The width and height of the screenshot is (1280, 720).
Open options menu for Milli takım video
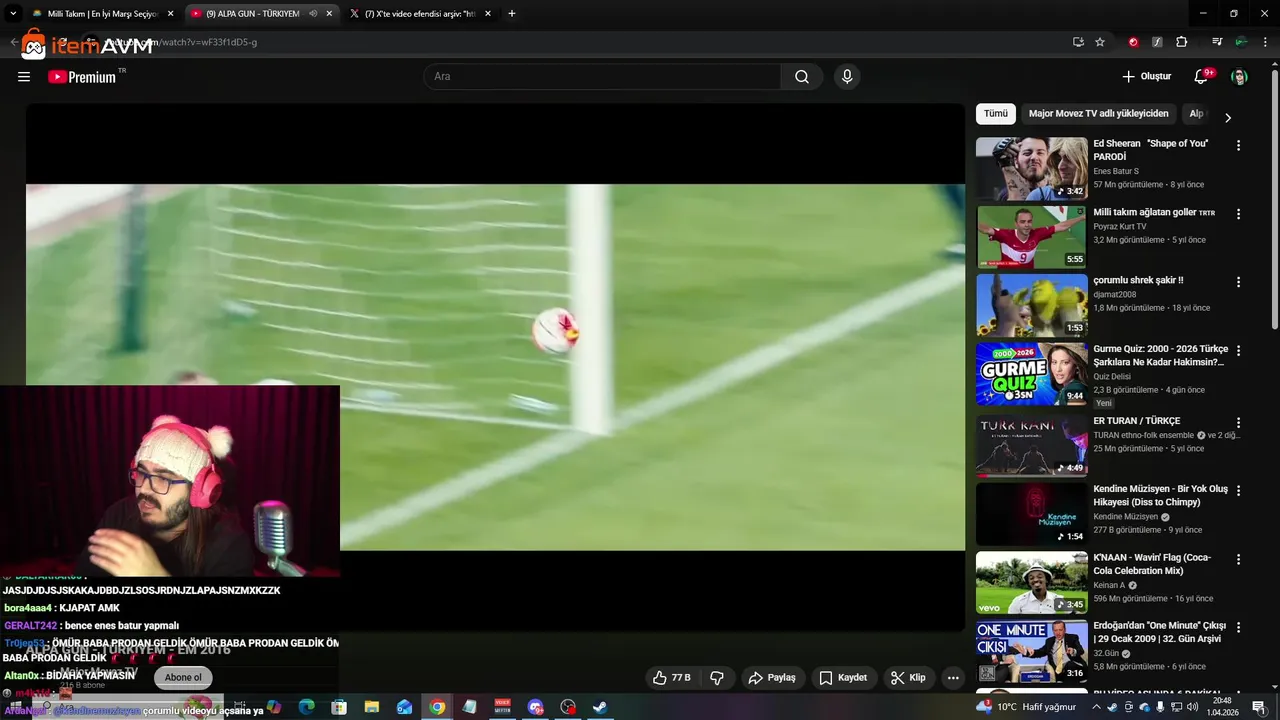(1238, 214)
